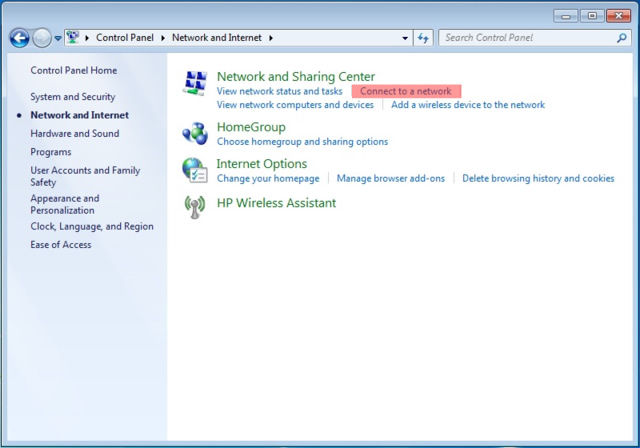Click the Refresh button beside address bar
640x448 pixels.
pyautogui.click(x=423, y=38)
